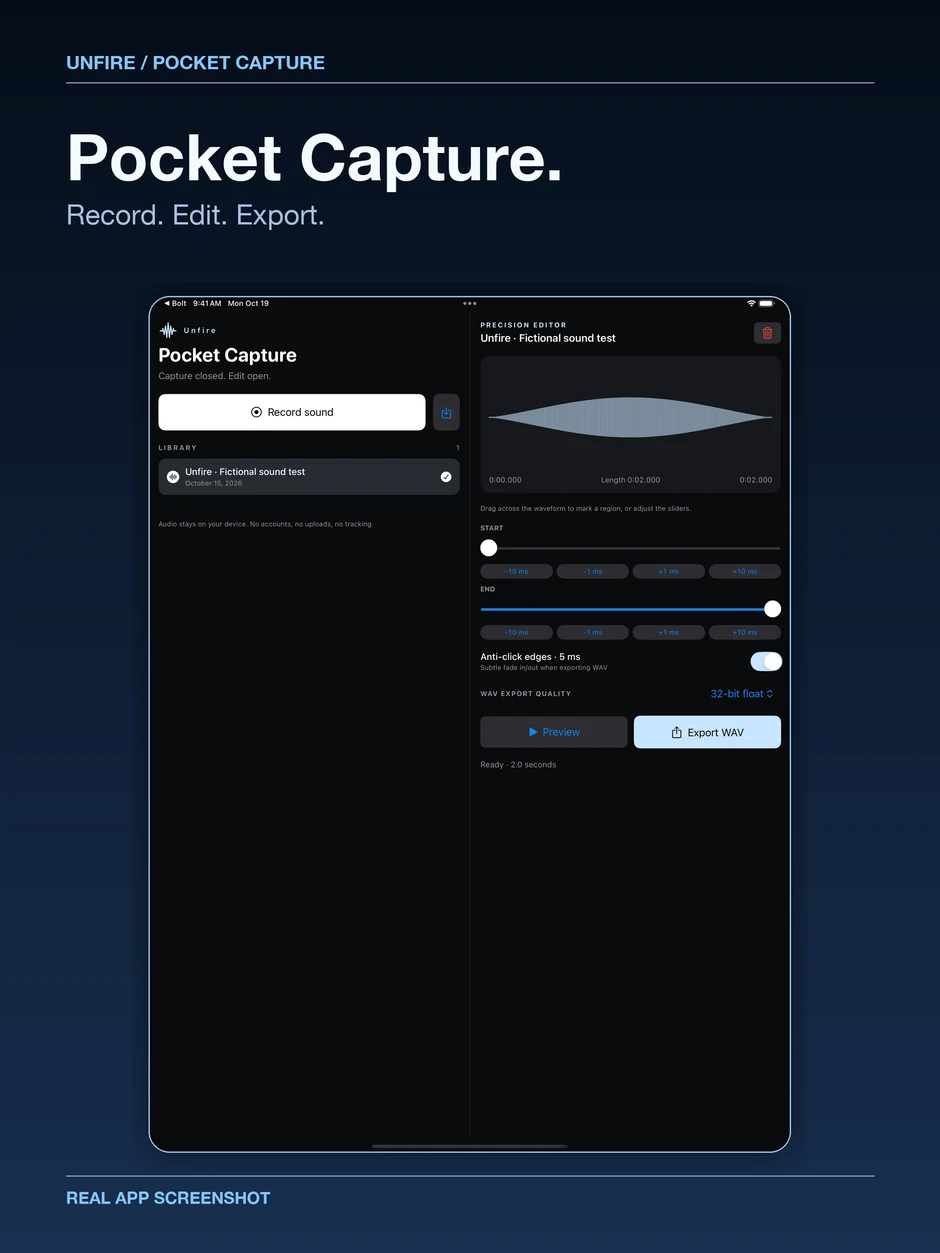Click Export WAV button

pos(707,732)
